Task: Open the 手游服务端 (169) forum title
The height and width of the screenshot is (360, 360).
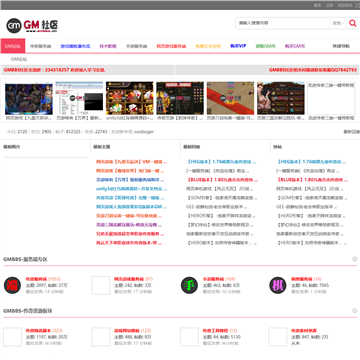Action: click(213, 279)
